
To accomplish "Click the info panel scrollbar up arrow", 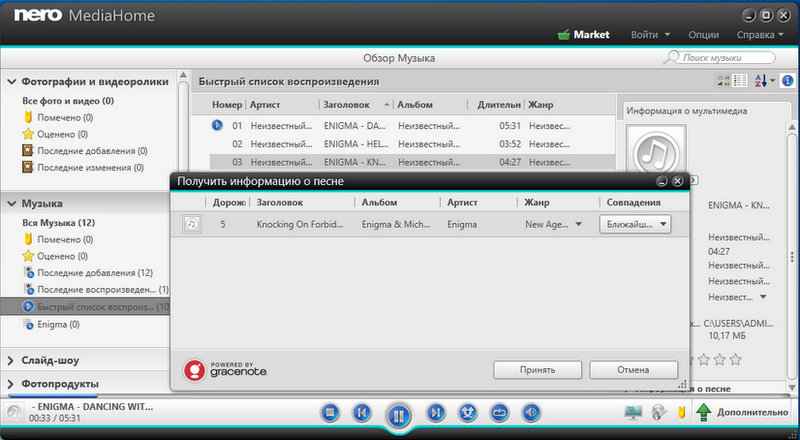I will point(792,127).
